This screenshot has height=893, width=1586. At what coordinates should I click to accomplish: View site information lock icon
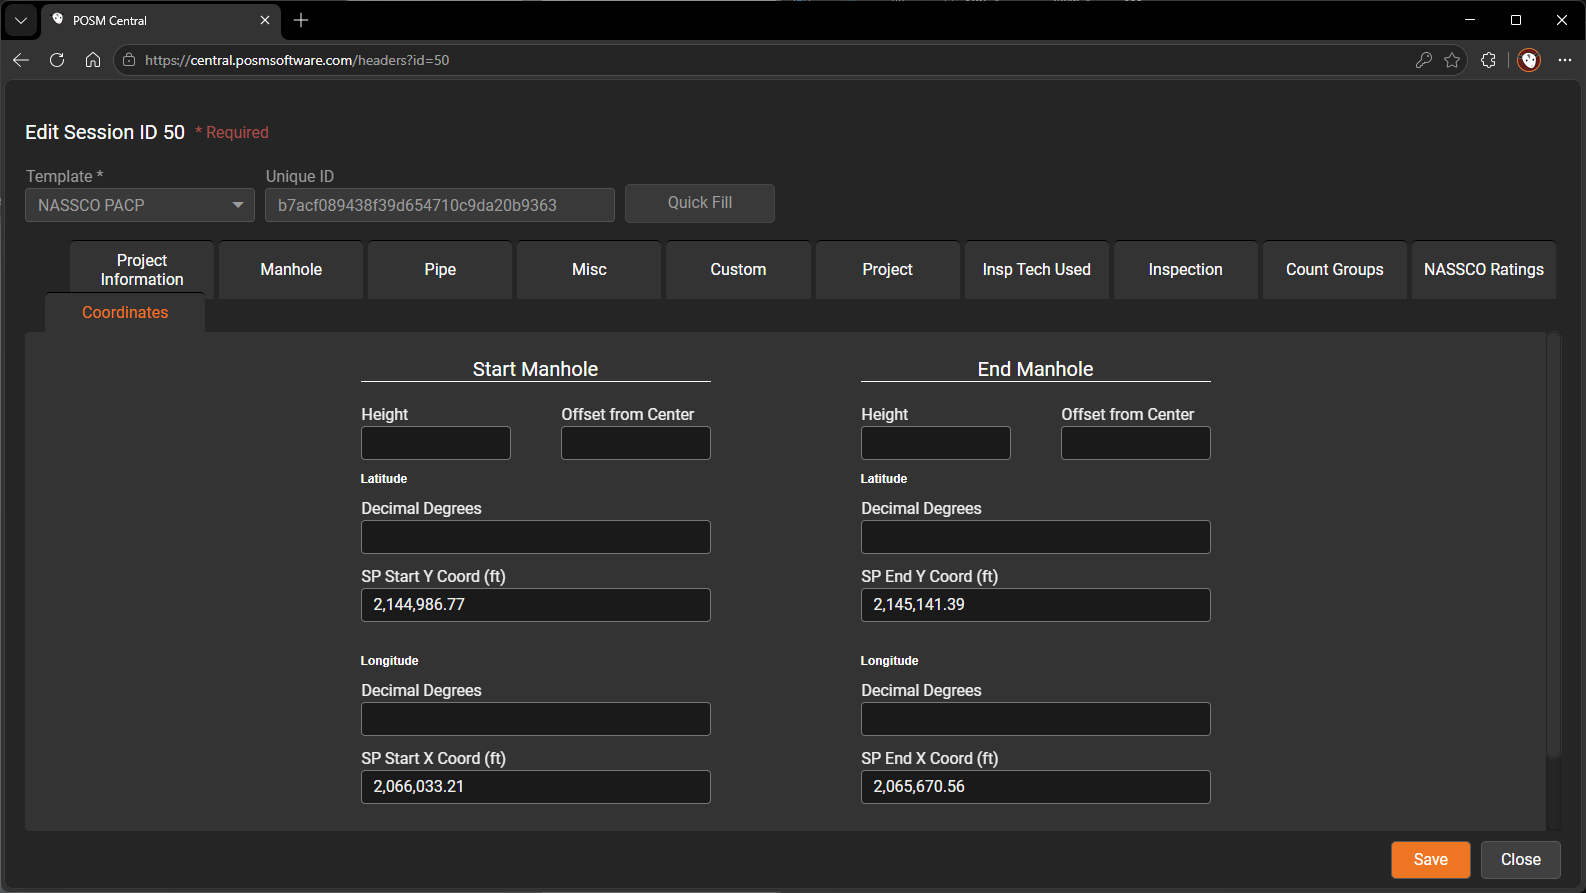pos(129,60)
